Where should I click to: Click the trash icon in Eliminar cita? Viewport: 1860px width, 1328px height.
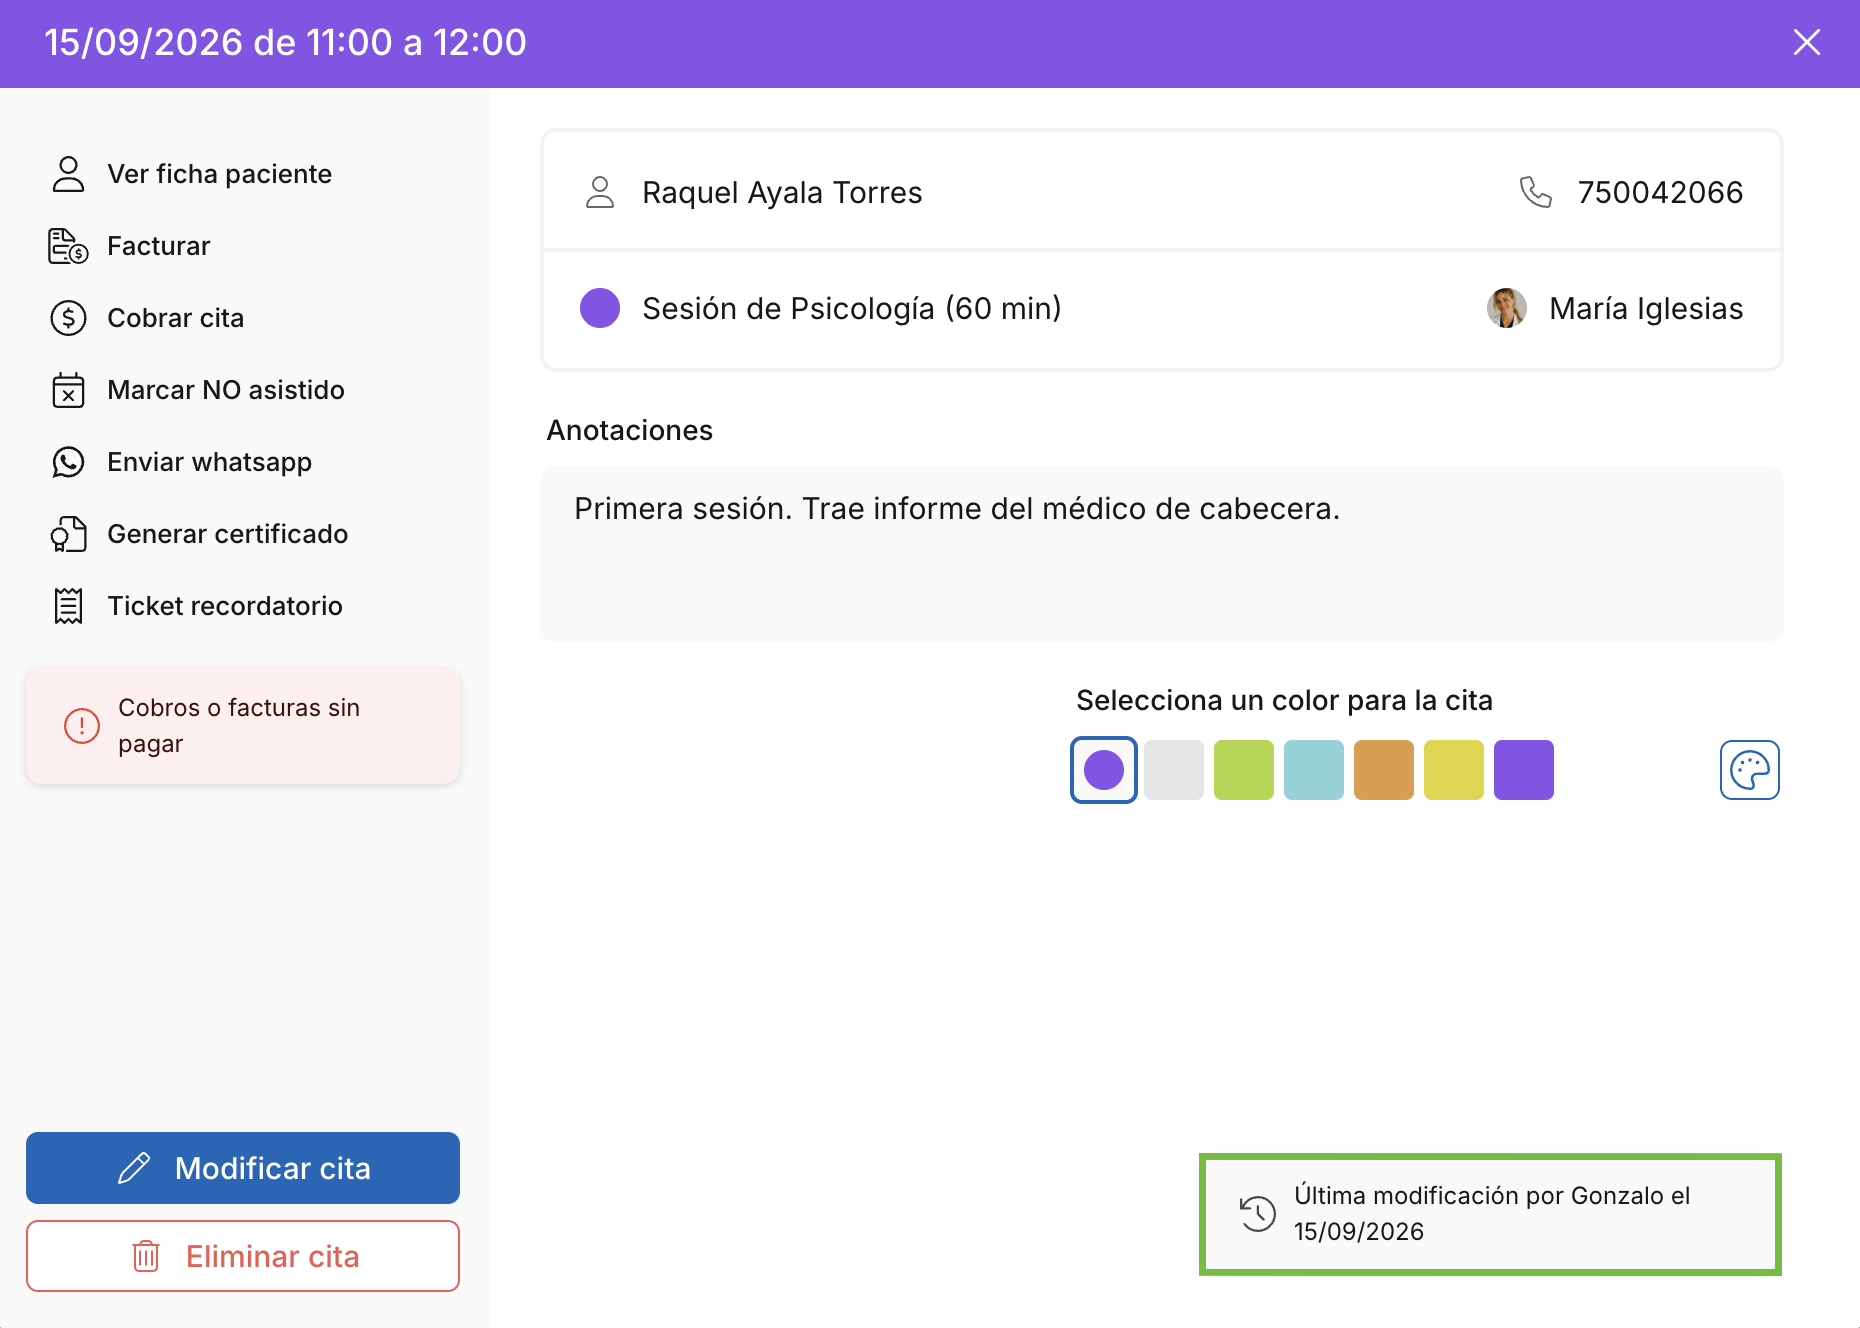click(x=146, y=1256)
